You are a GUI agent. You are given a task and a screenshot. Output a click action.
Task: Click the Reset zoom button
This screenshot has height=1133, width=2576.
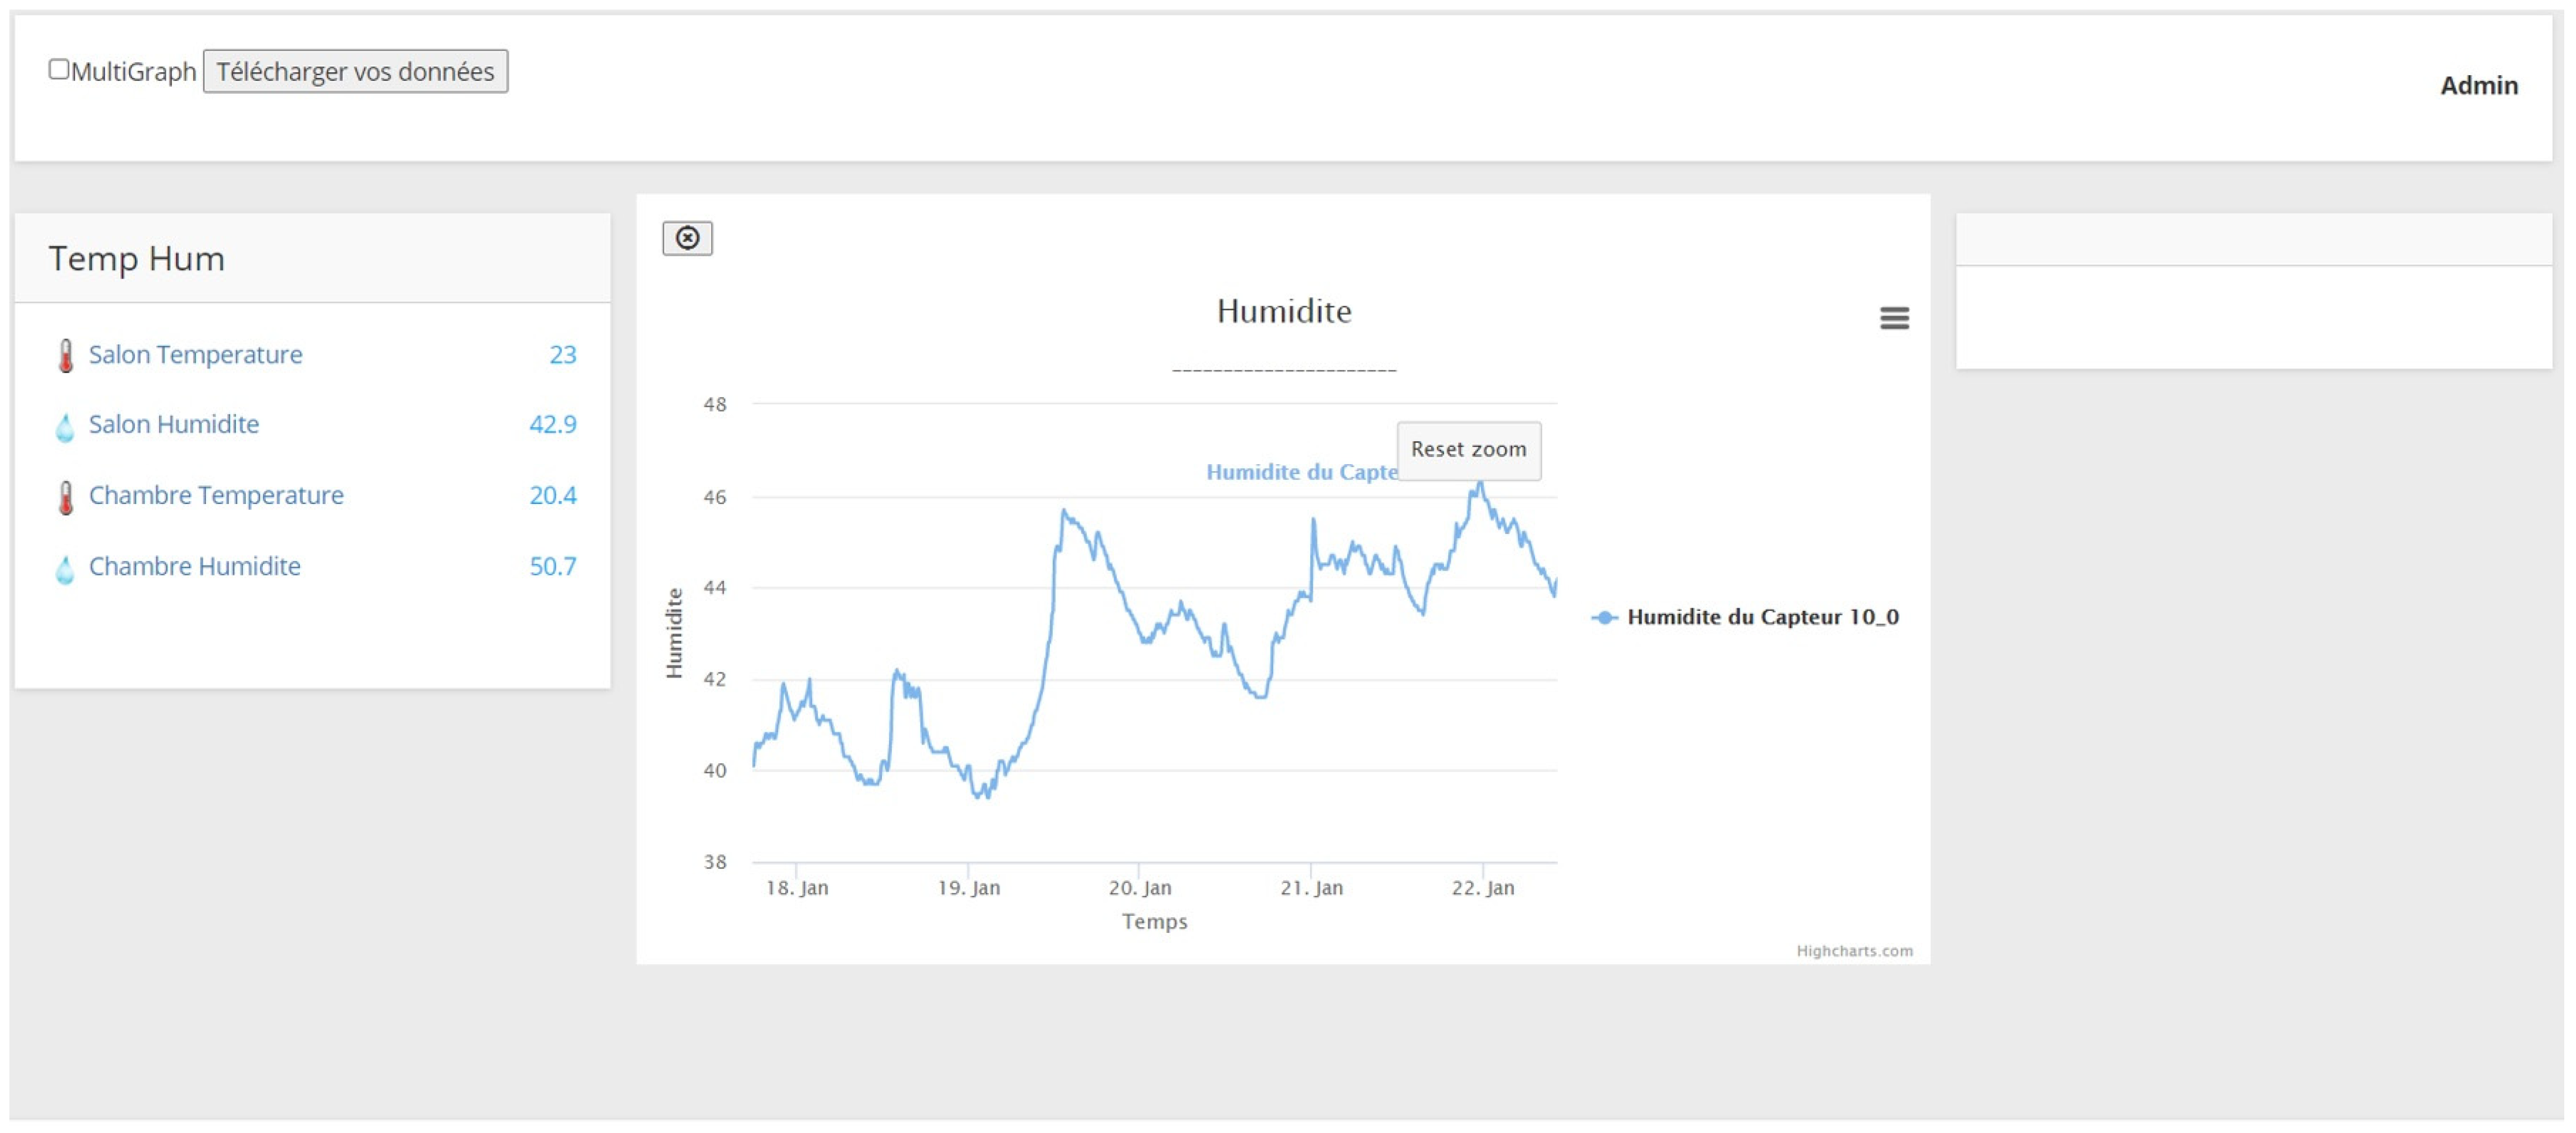tap(1468, 449)
